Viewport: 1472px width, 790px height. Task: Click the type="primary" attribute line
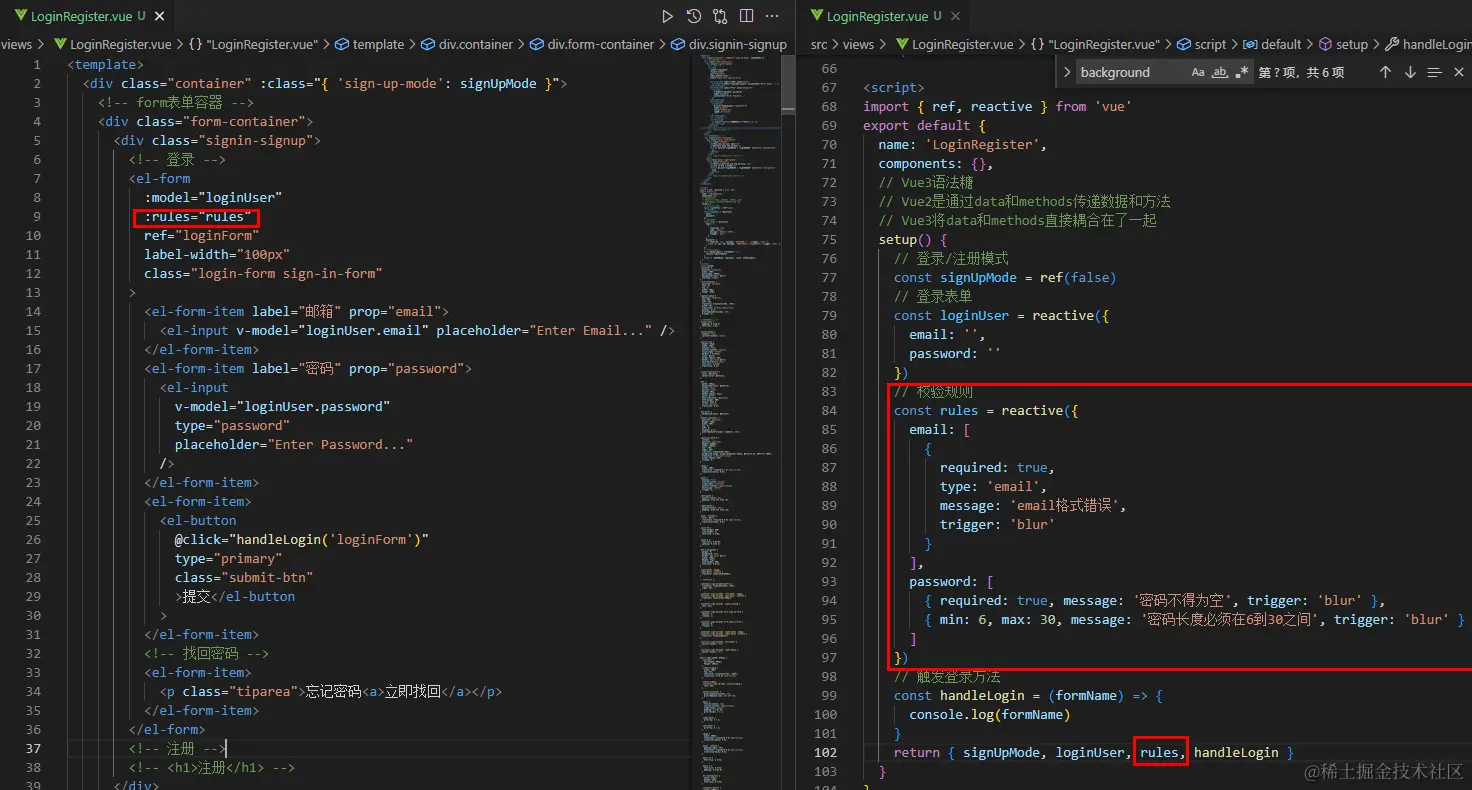point(228,558)
